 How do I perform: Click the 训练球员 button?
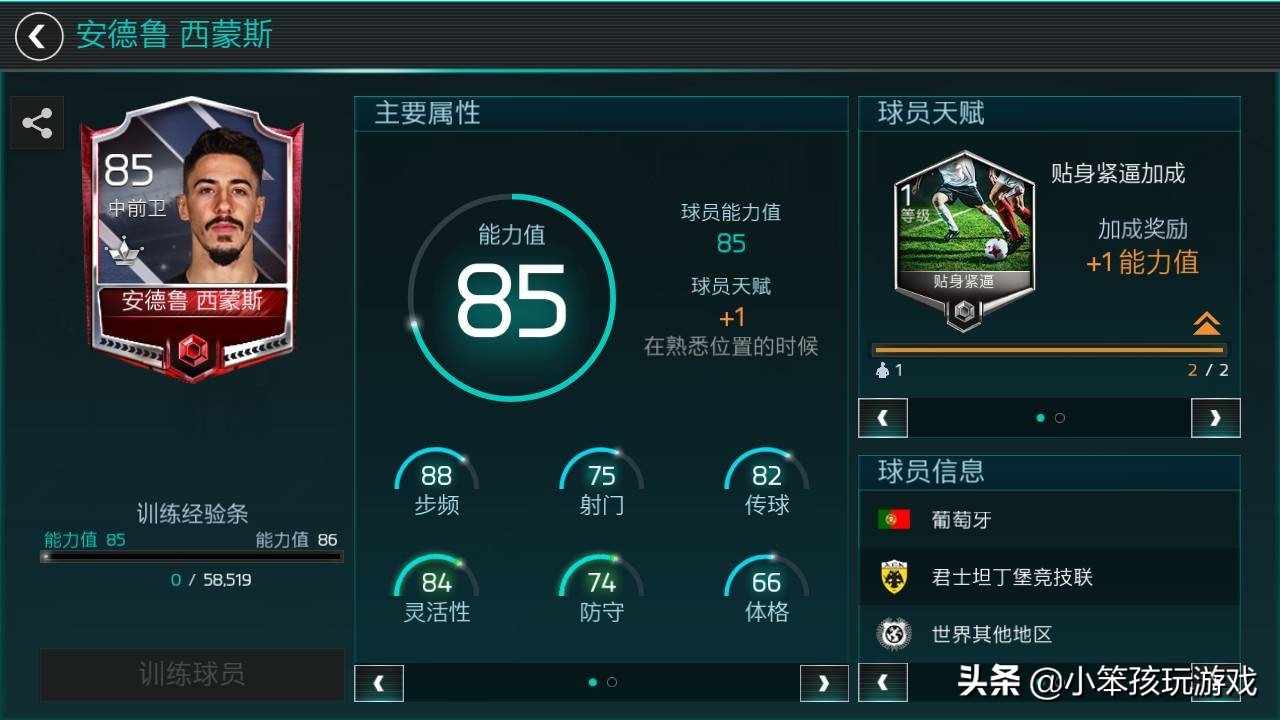tap(192, 674)
